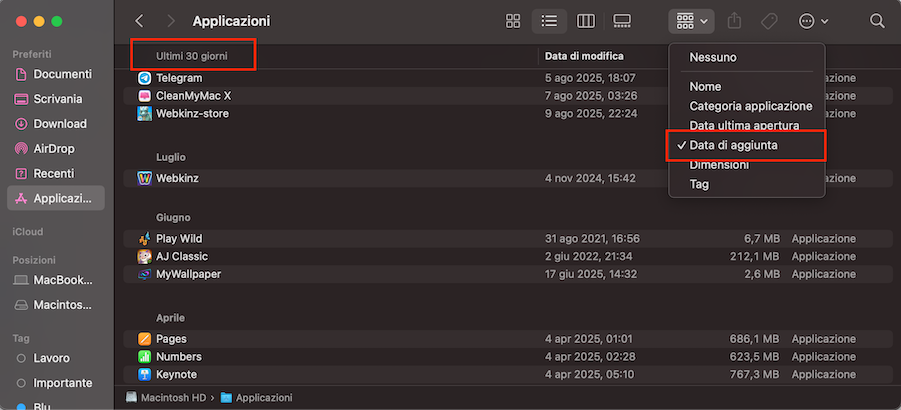Select the Telegram application row

[x=179, y=78]
